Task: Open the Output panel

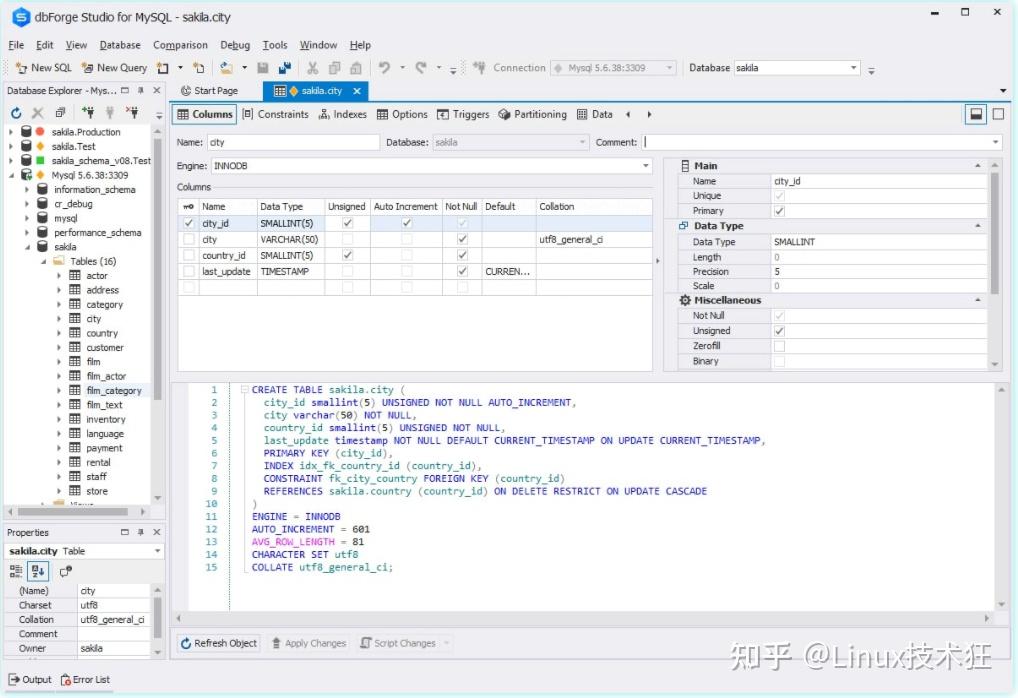Action: coord(30,679)
